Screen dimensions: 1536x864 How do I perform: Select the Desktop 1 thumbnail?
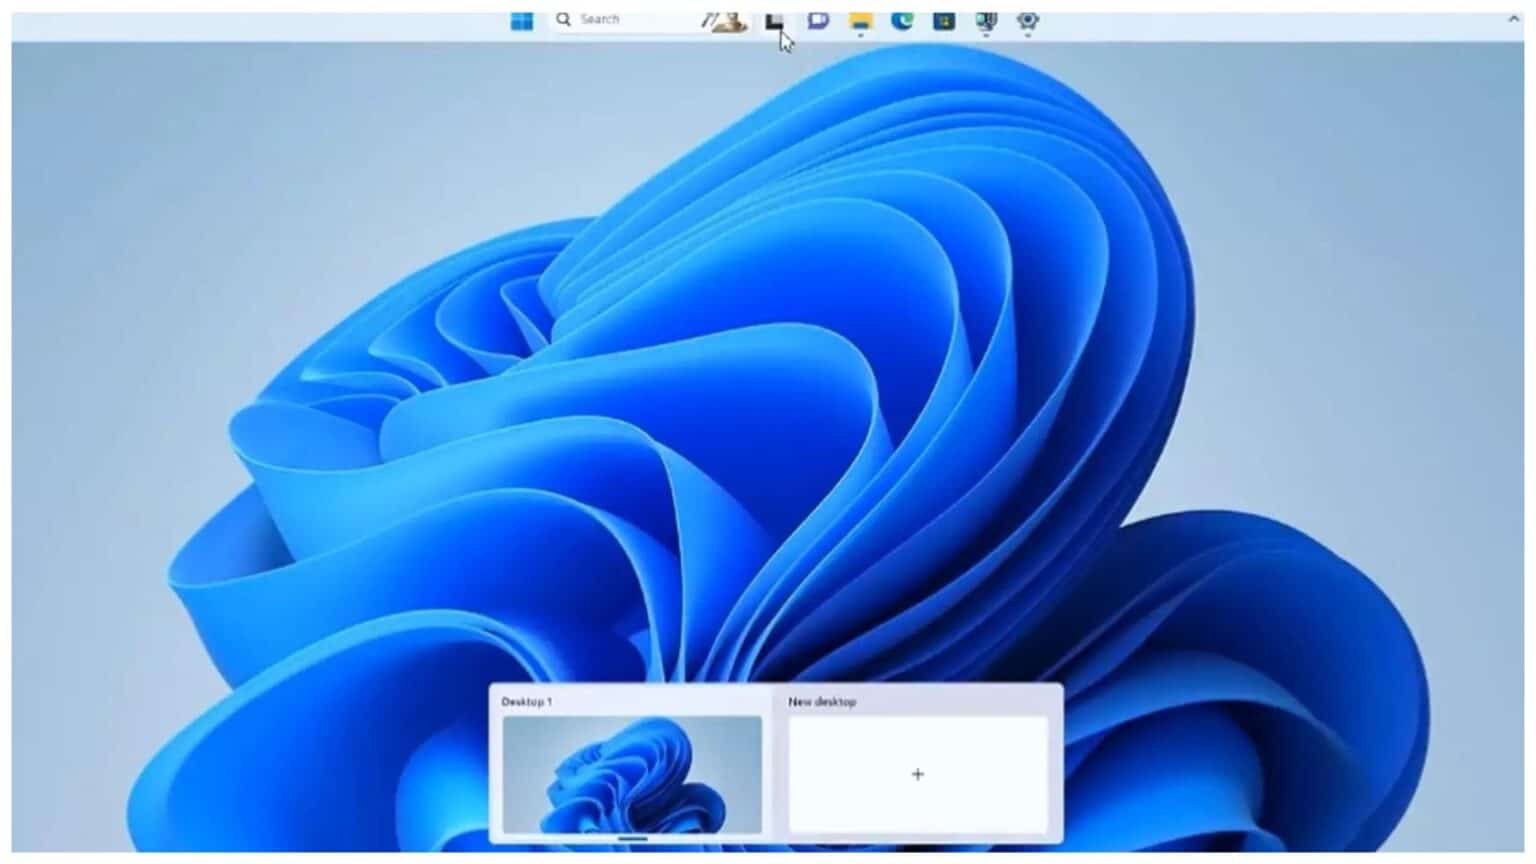[632, 774]
